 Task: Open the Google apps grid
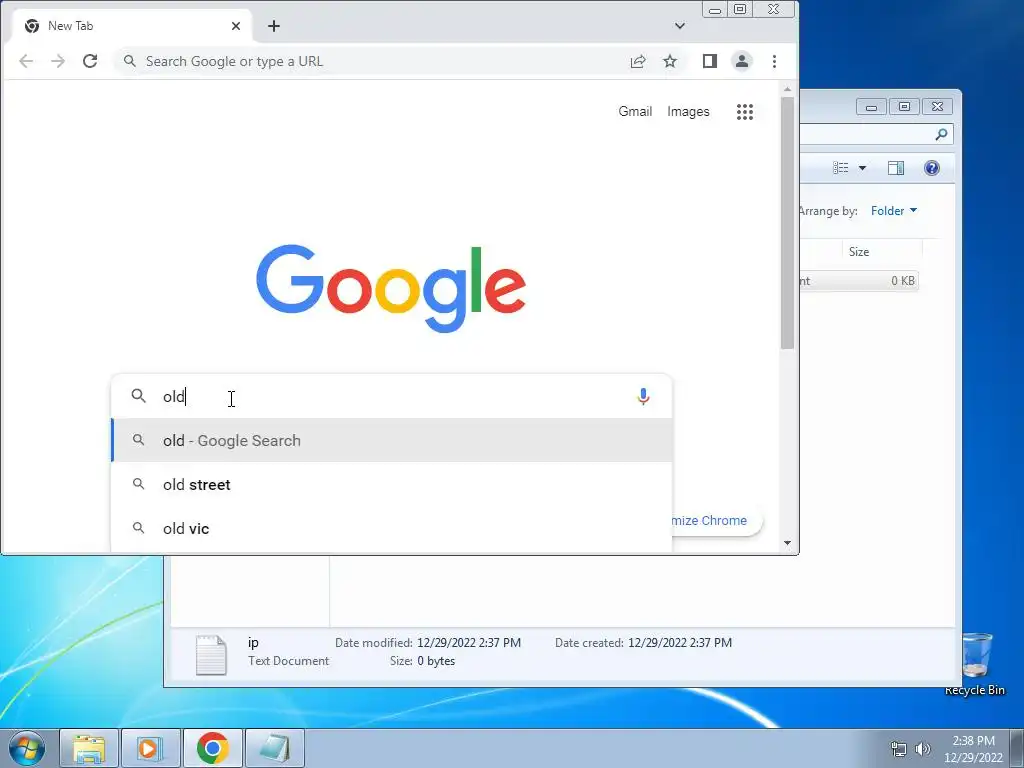[745, 112]
